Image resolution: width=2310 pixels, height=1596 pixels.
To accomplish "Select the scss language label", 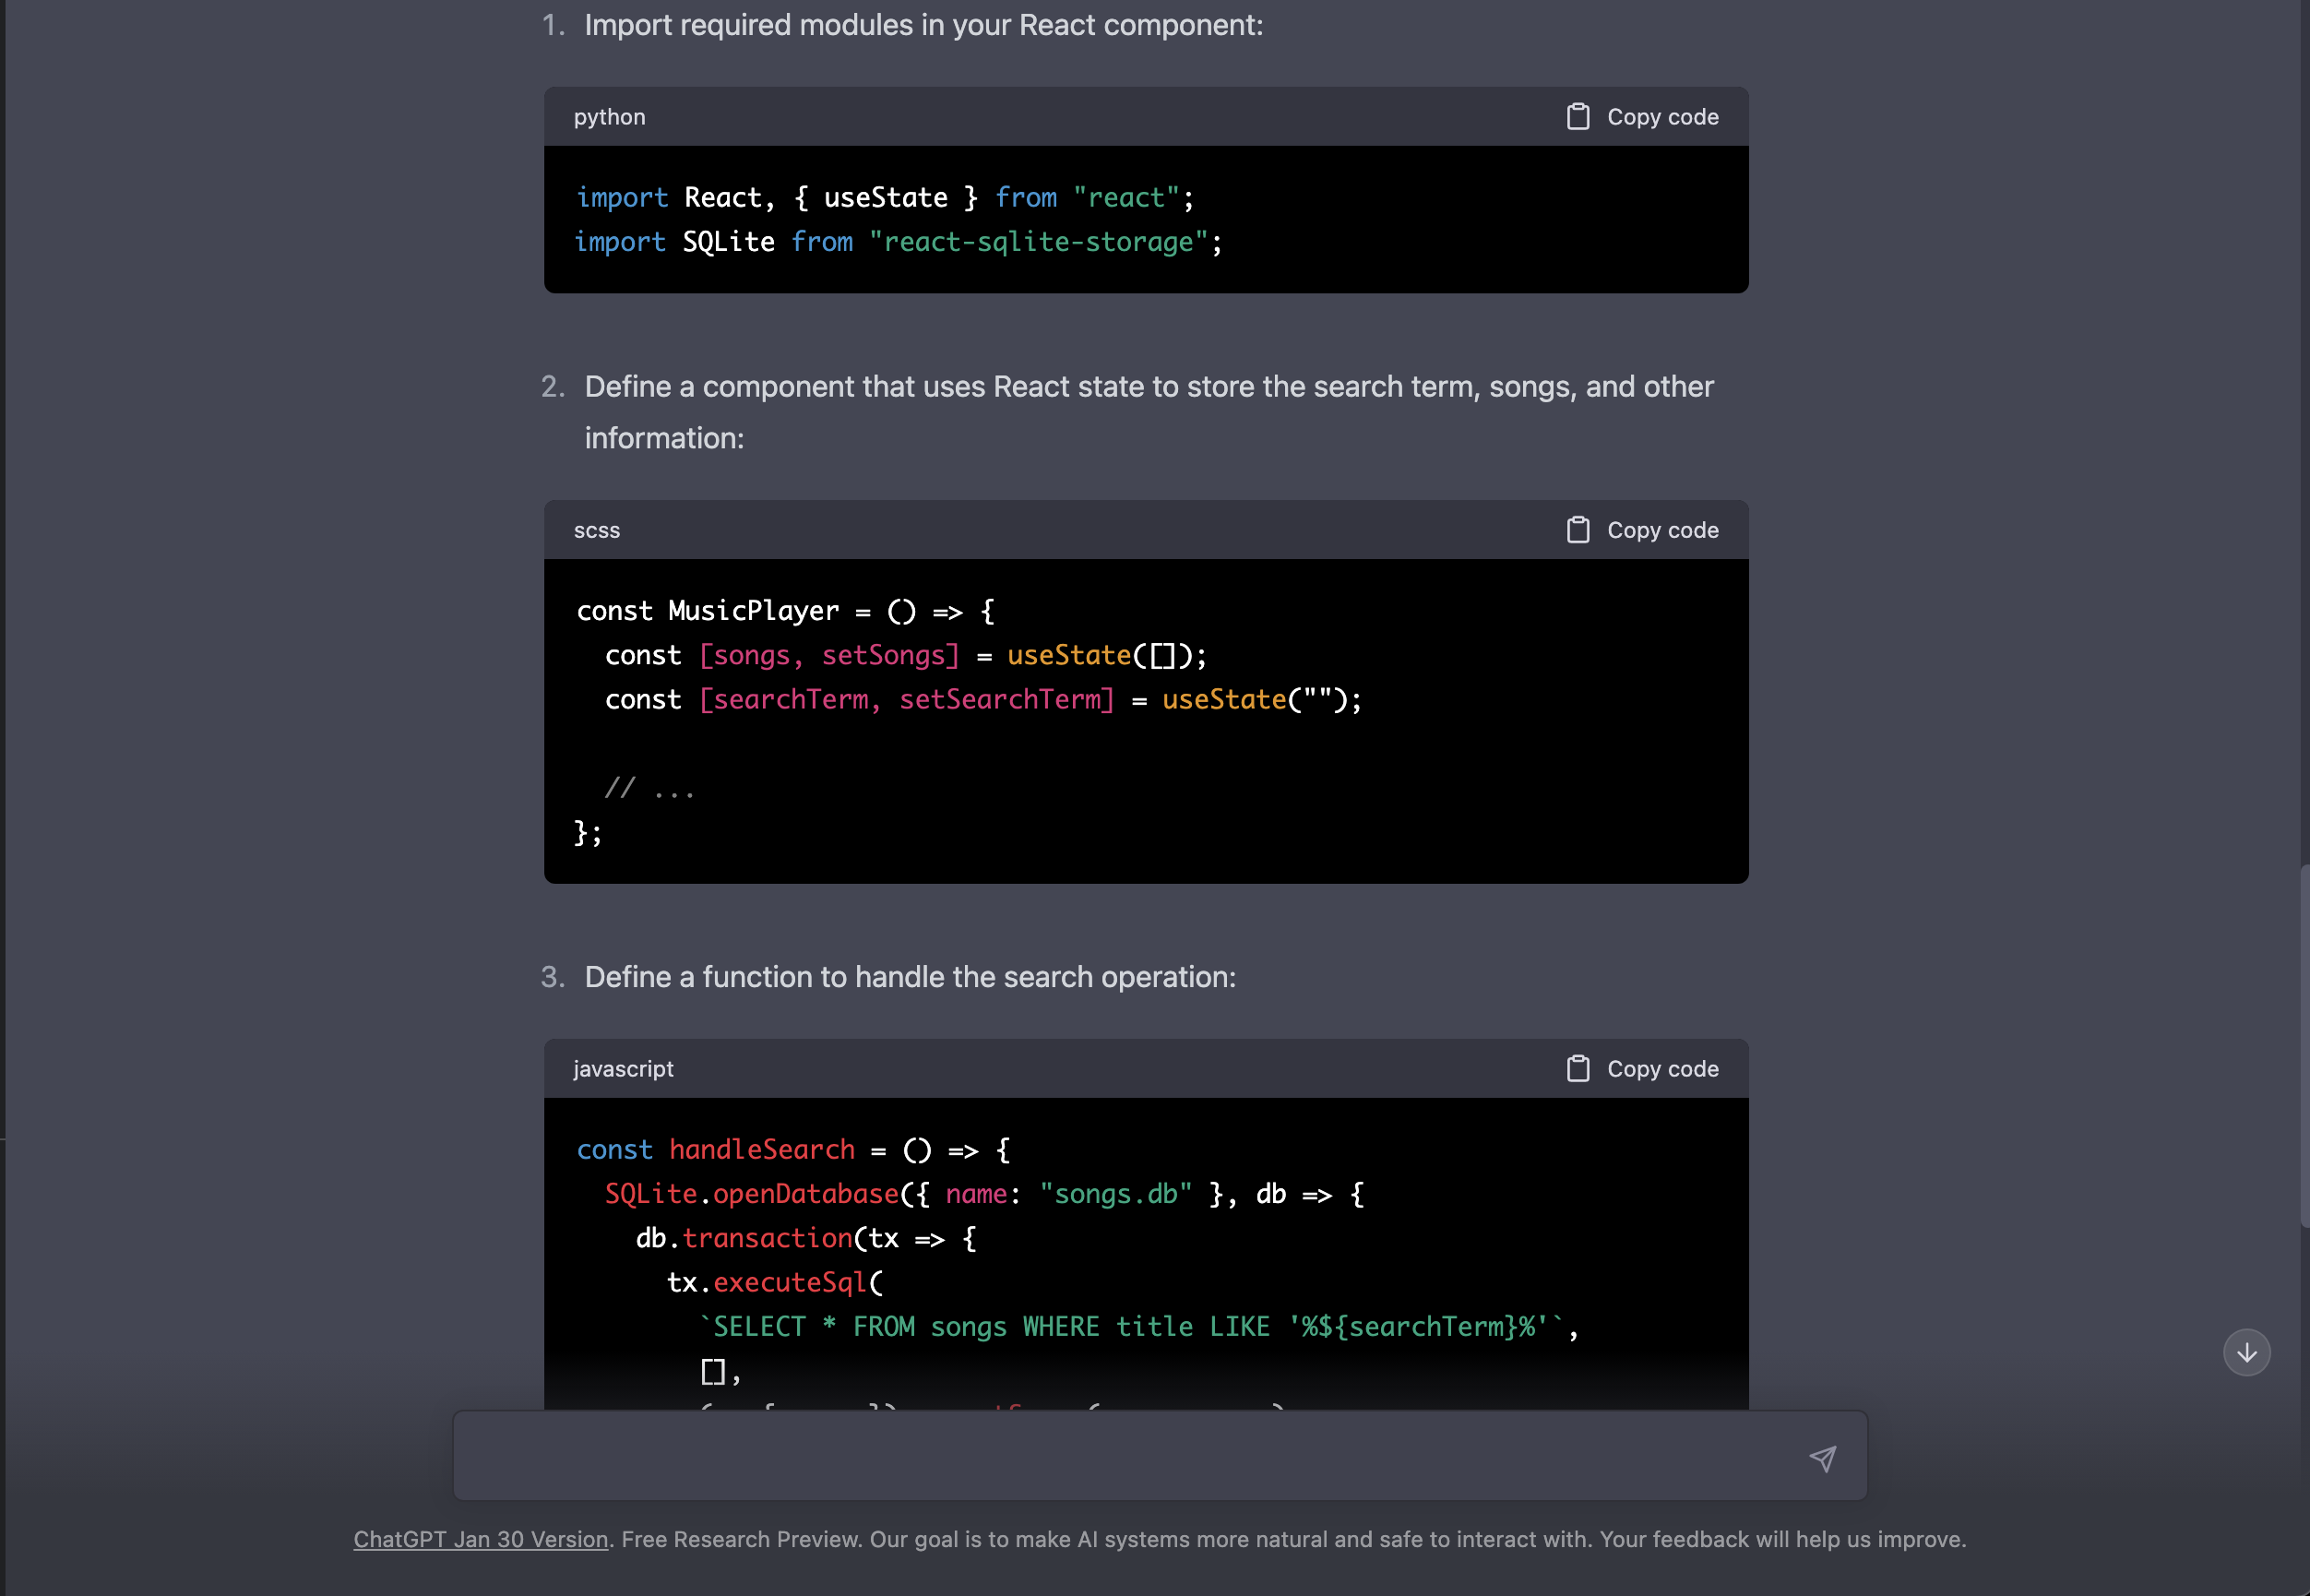I will (597, 530).
